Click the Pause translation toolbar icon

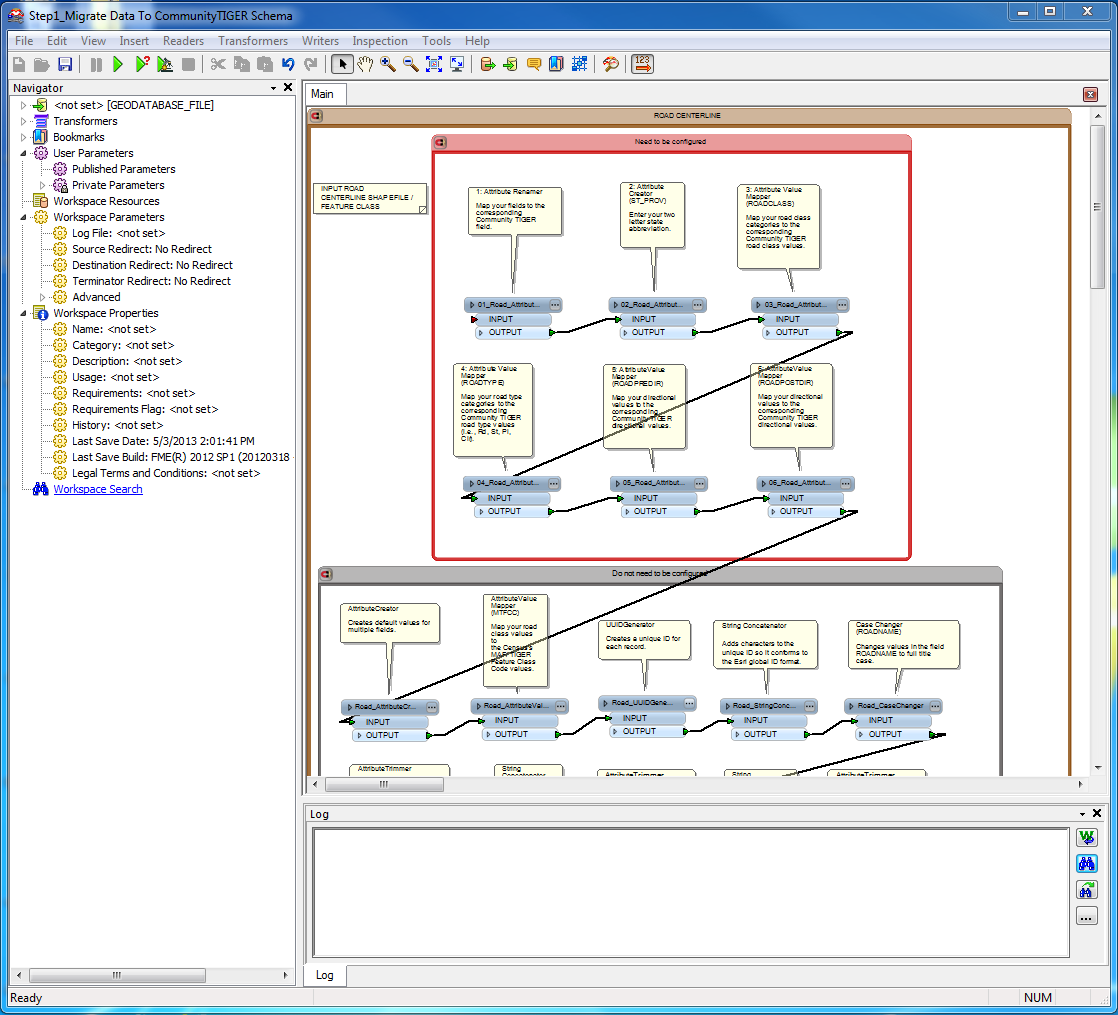click(96, 65)
